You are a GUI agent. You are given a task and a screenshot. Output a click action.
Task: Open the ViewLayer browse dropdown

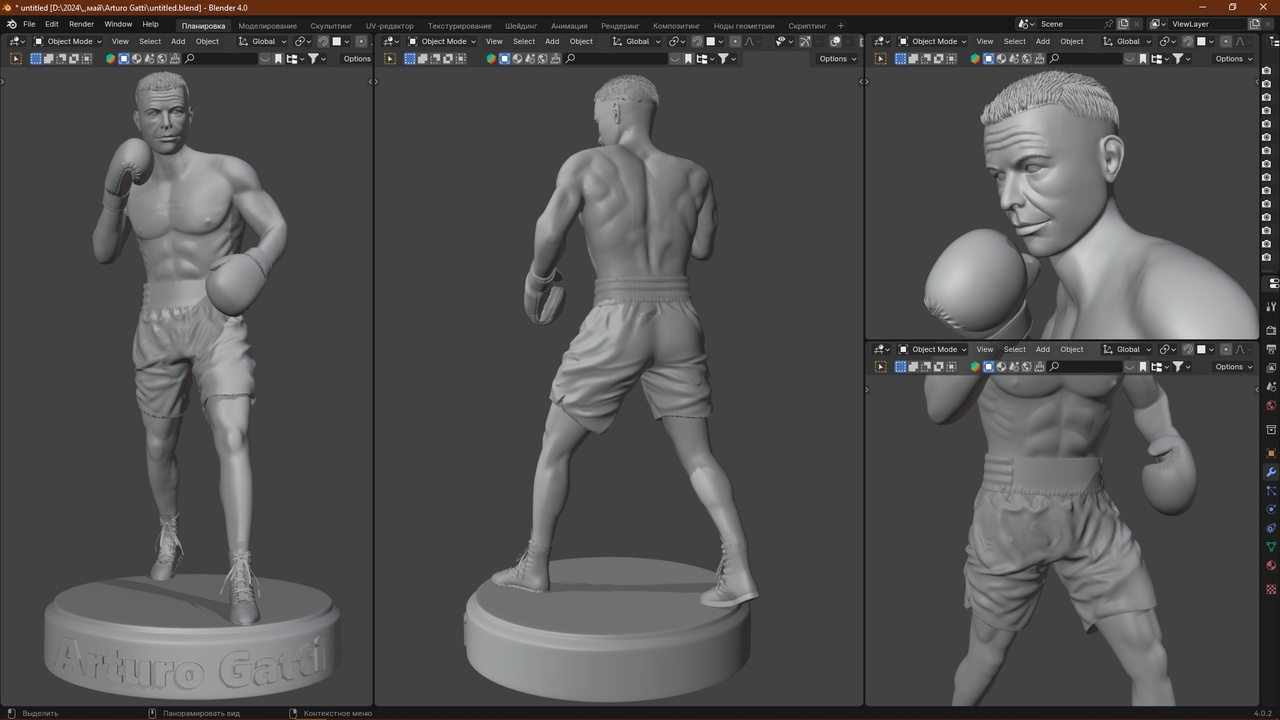1158,24
